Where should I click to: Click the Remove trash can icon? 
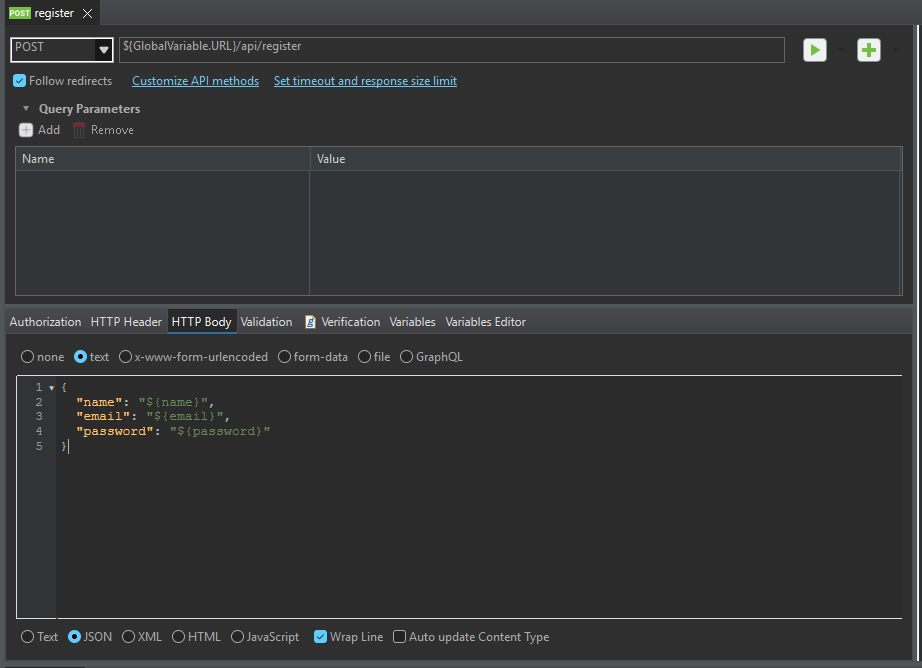(x=79, y=130)
